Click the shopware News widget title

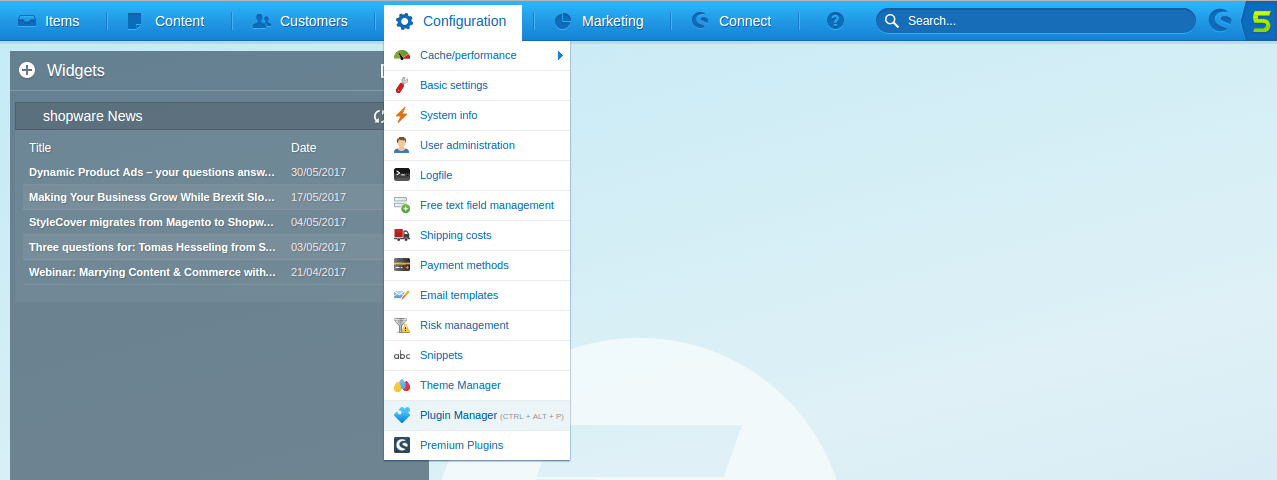pos(93,116)
